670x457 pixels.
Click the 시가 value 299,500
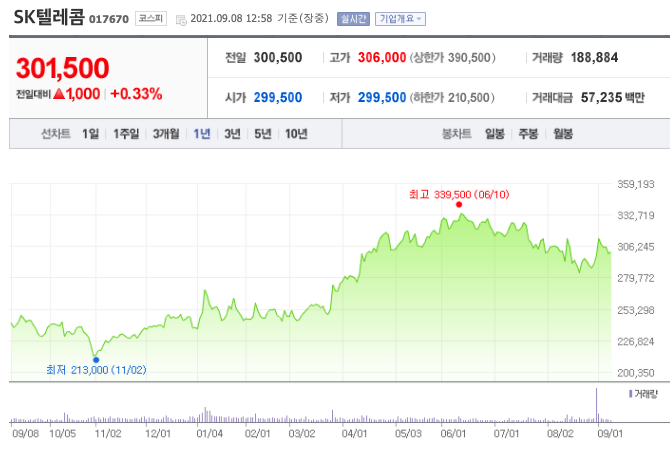(278, 97)
